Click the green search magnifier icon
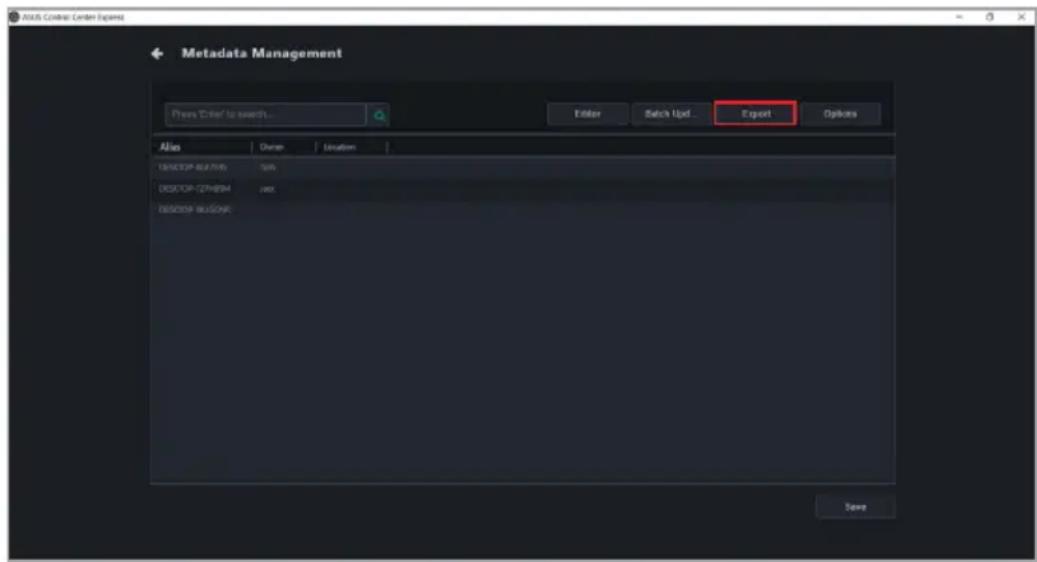Viewport: 1037px width, 562px height. pos(379,115)
